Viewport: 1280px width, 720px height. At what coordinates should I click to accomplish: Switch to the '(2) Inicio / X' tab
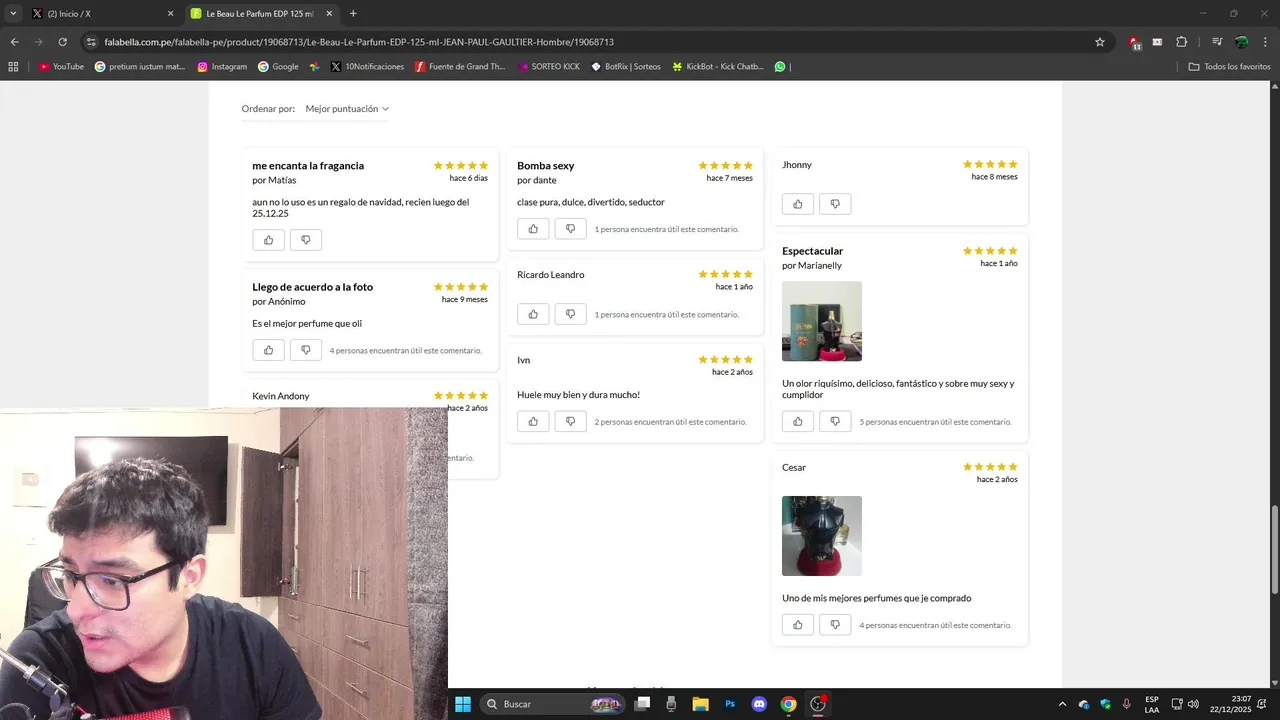pos(103,14)
